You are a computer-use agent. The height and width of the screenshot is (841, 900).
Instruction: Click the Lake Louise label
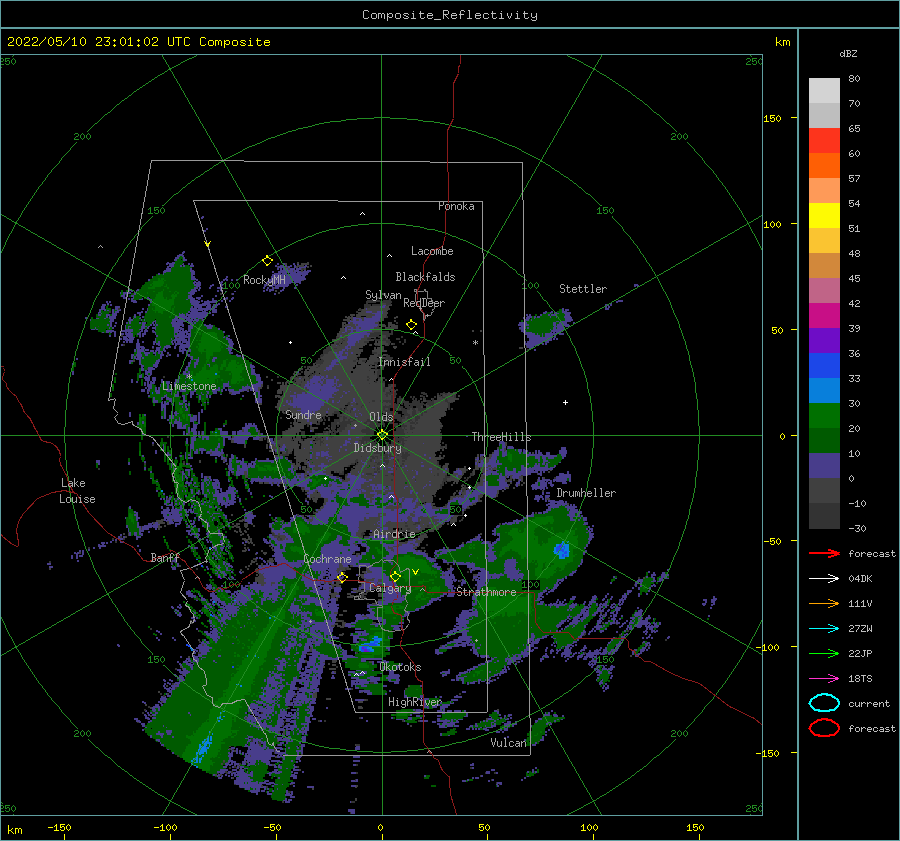77,491
